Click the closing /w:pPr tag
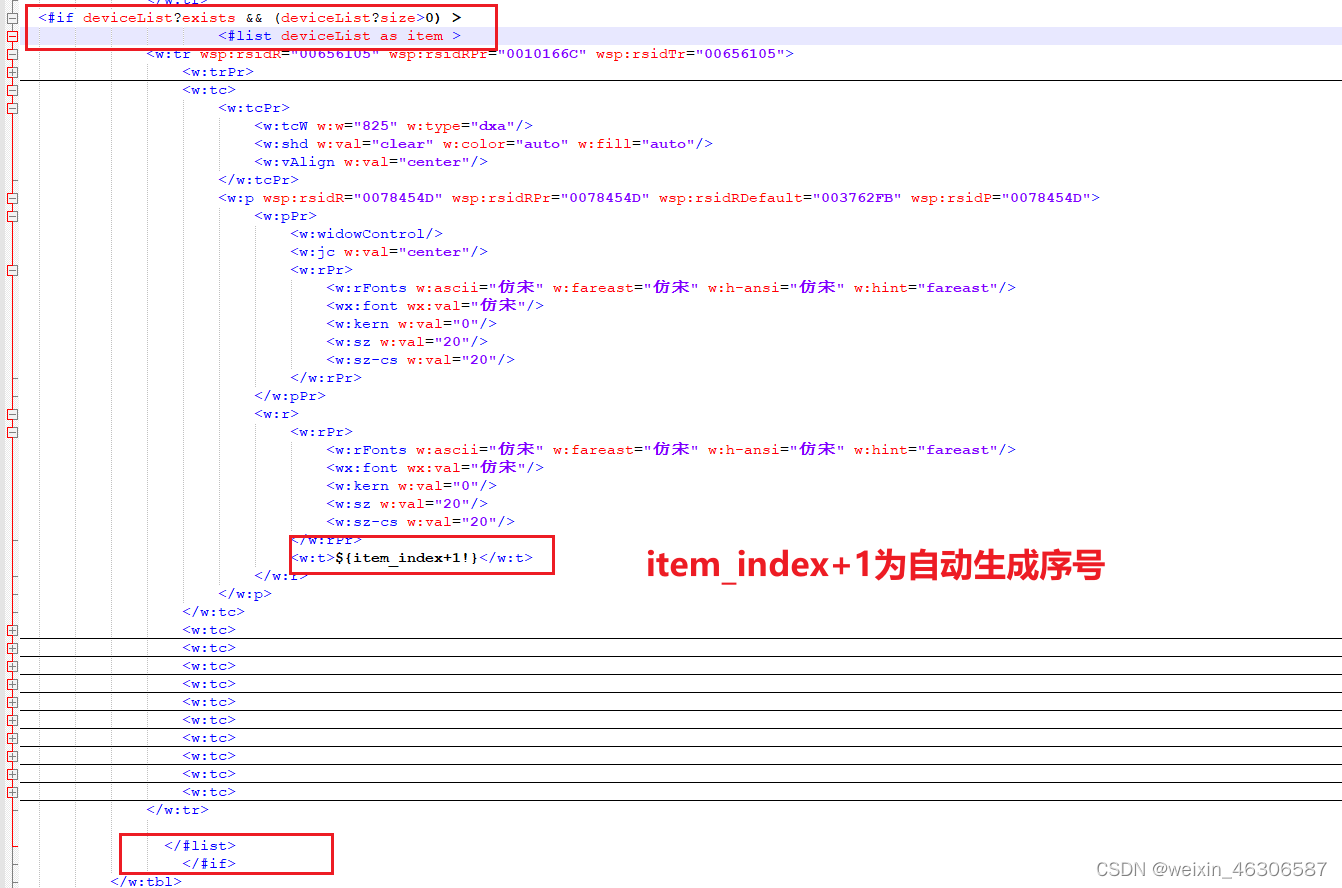Image resolution: width=1342 pixels, height=888 pixels. point(290,396)
